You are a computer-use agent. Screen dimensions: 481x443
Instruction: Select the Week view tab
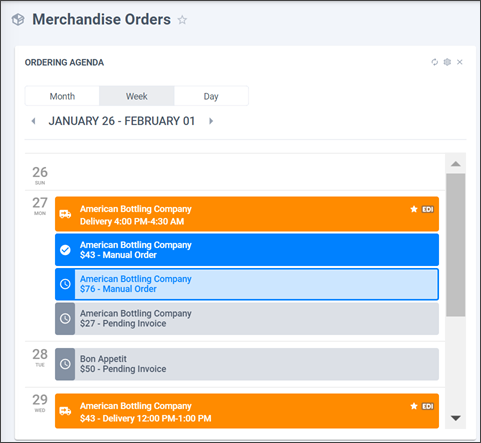(137, 96)
